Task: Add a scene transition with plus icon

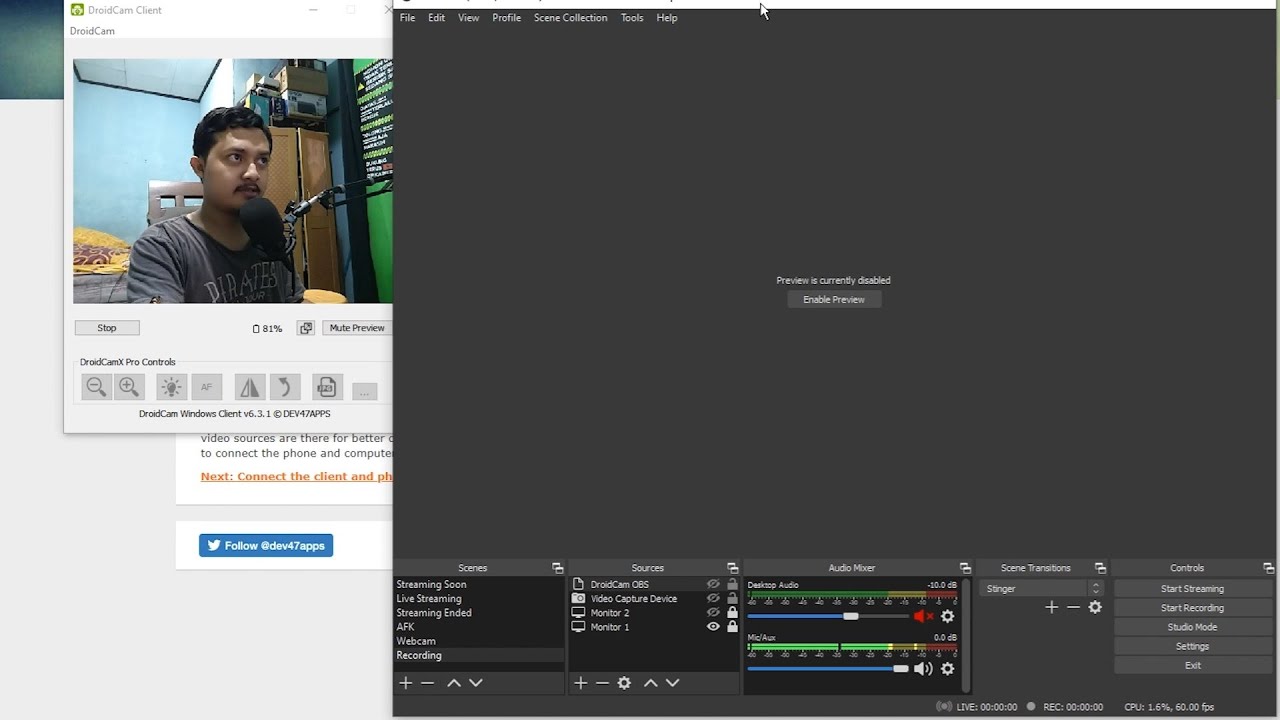Action: coord(1051,607)
